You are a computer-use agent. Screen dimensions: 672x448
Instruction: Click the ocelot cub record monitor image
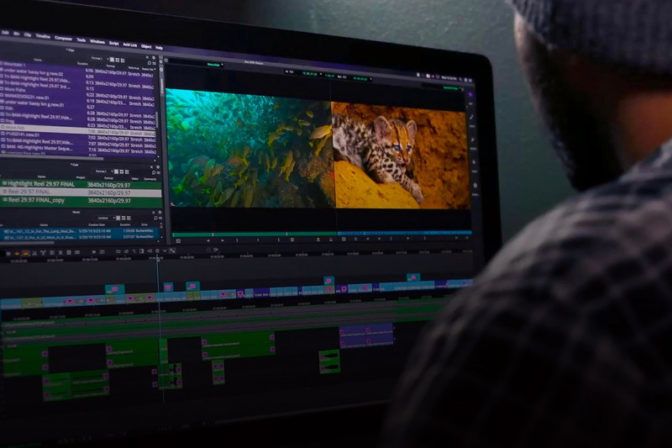400,155
